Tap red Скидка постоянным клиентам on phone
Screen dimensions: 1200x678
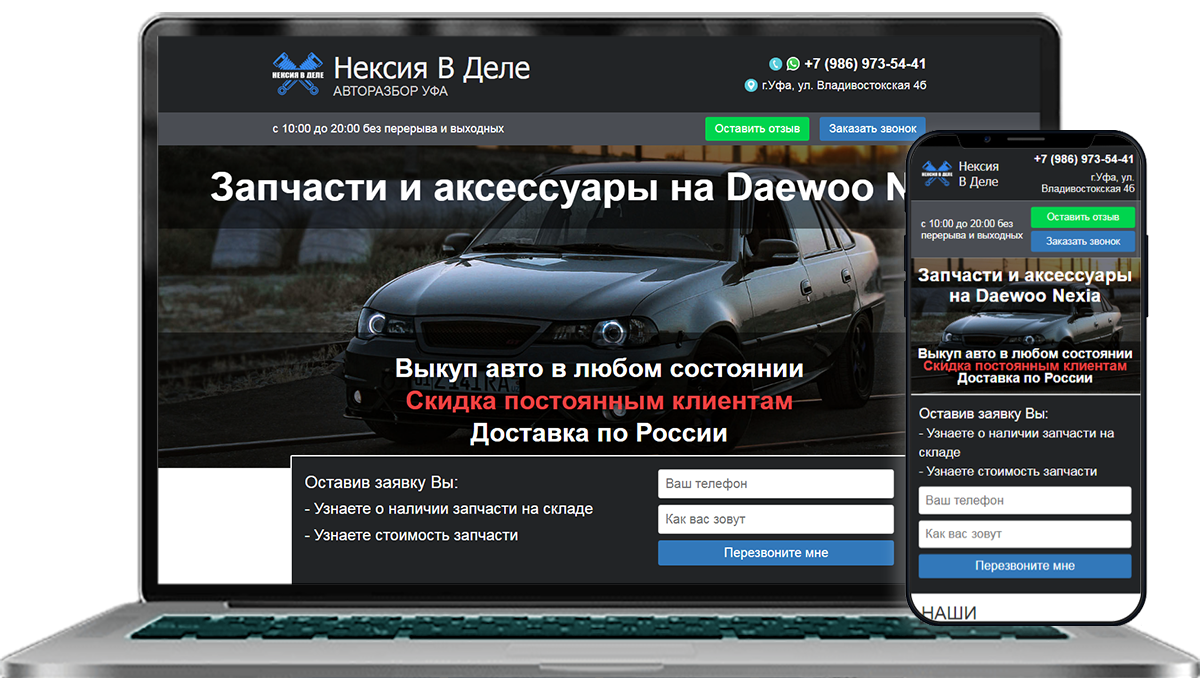point(1025,366)
